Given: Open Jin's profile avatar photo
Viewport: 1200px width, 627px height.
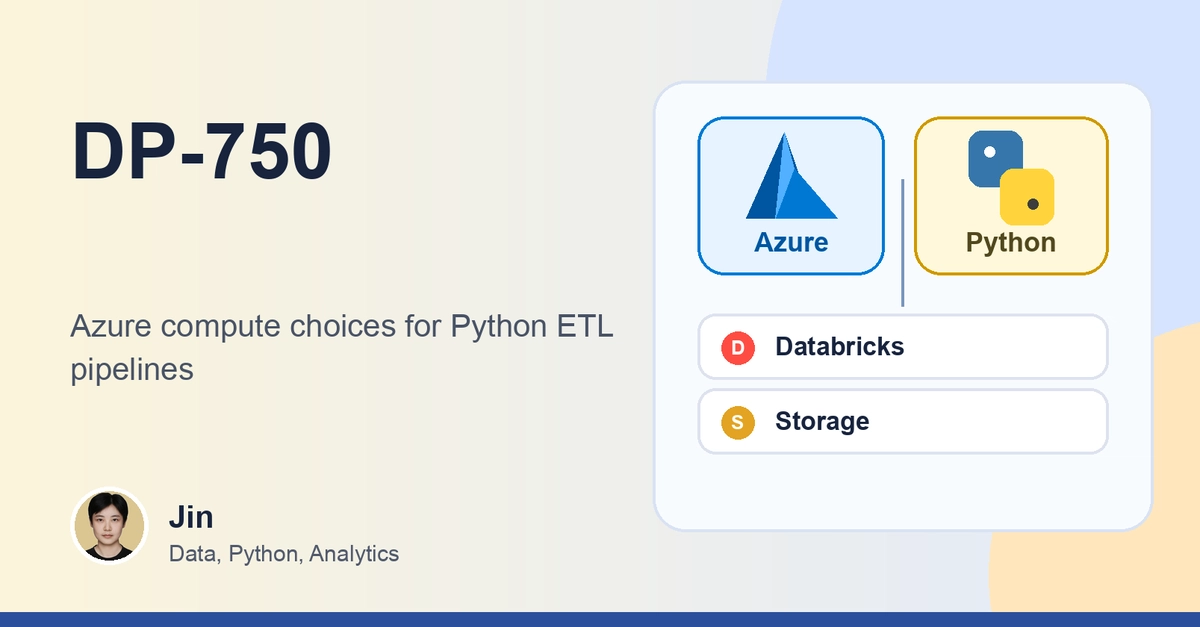Looking at the screenshot, I should coord(110,526).
